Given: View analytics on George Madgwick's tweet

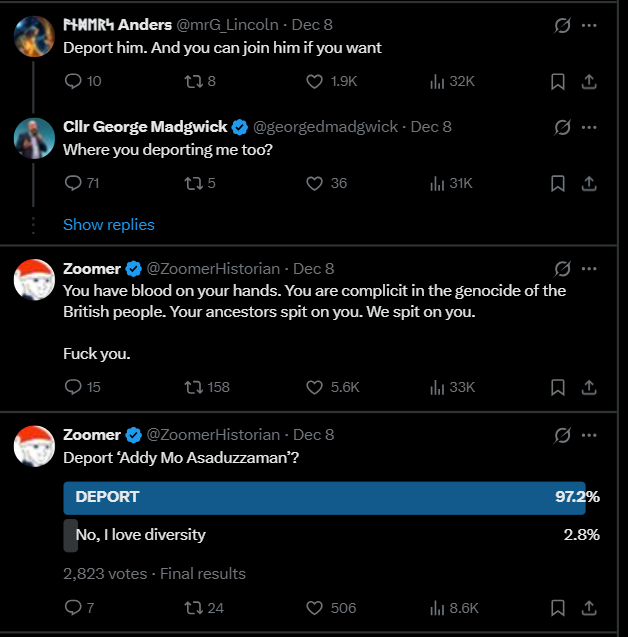Looking at the screenshot, I should pos(437,183).
